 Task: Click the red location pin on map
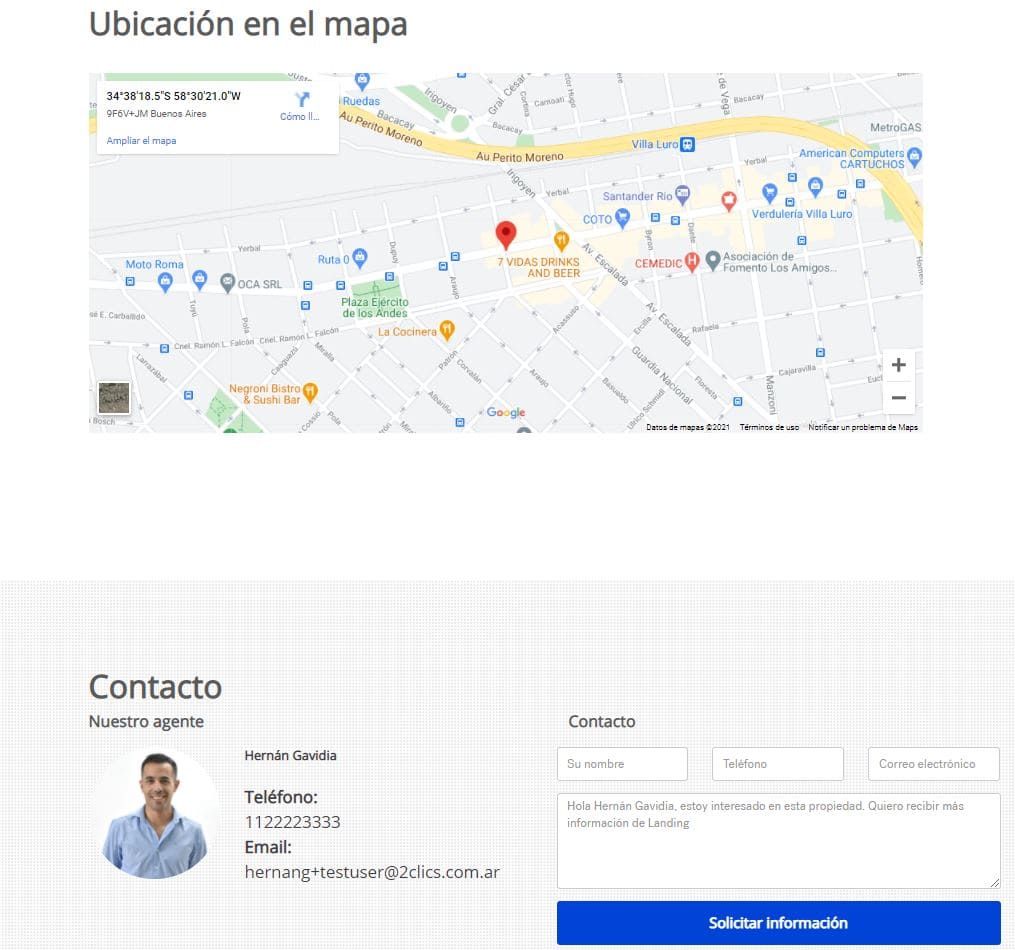506,235
